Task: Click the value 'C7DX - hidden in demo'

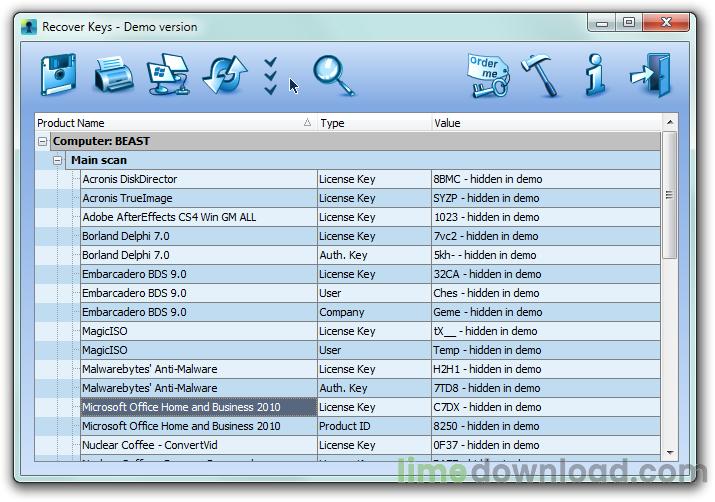Action: click(x=487, y=407)
